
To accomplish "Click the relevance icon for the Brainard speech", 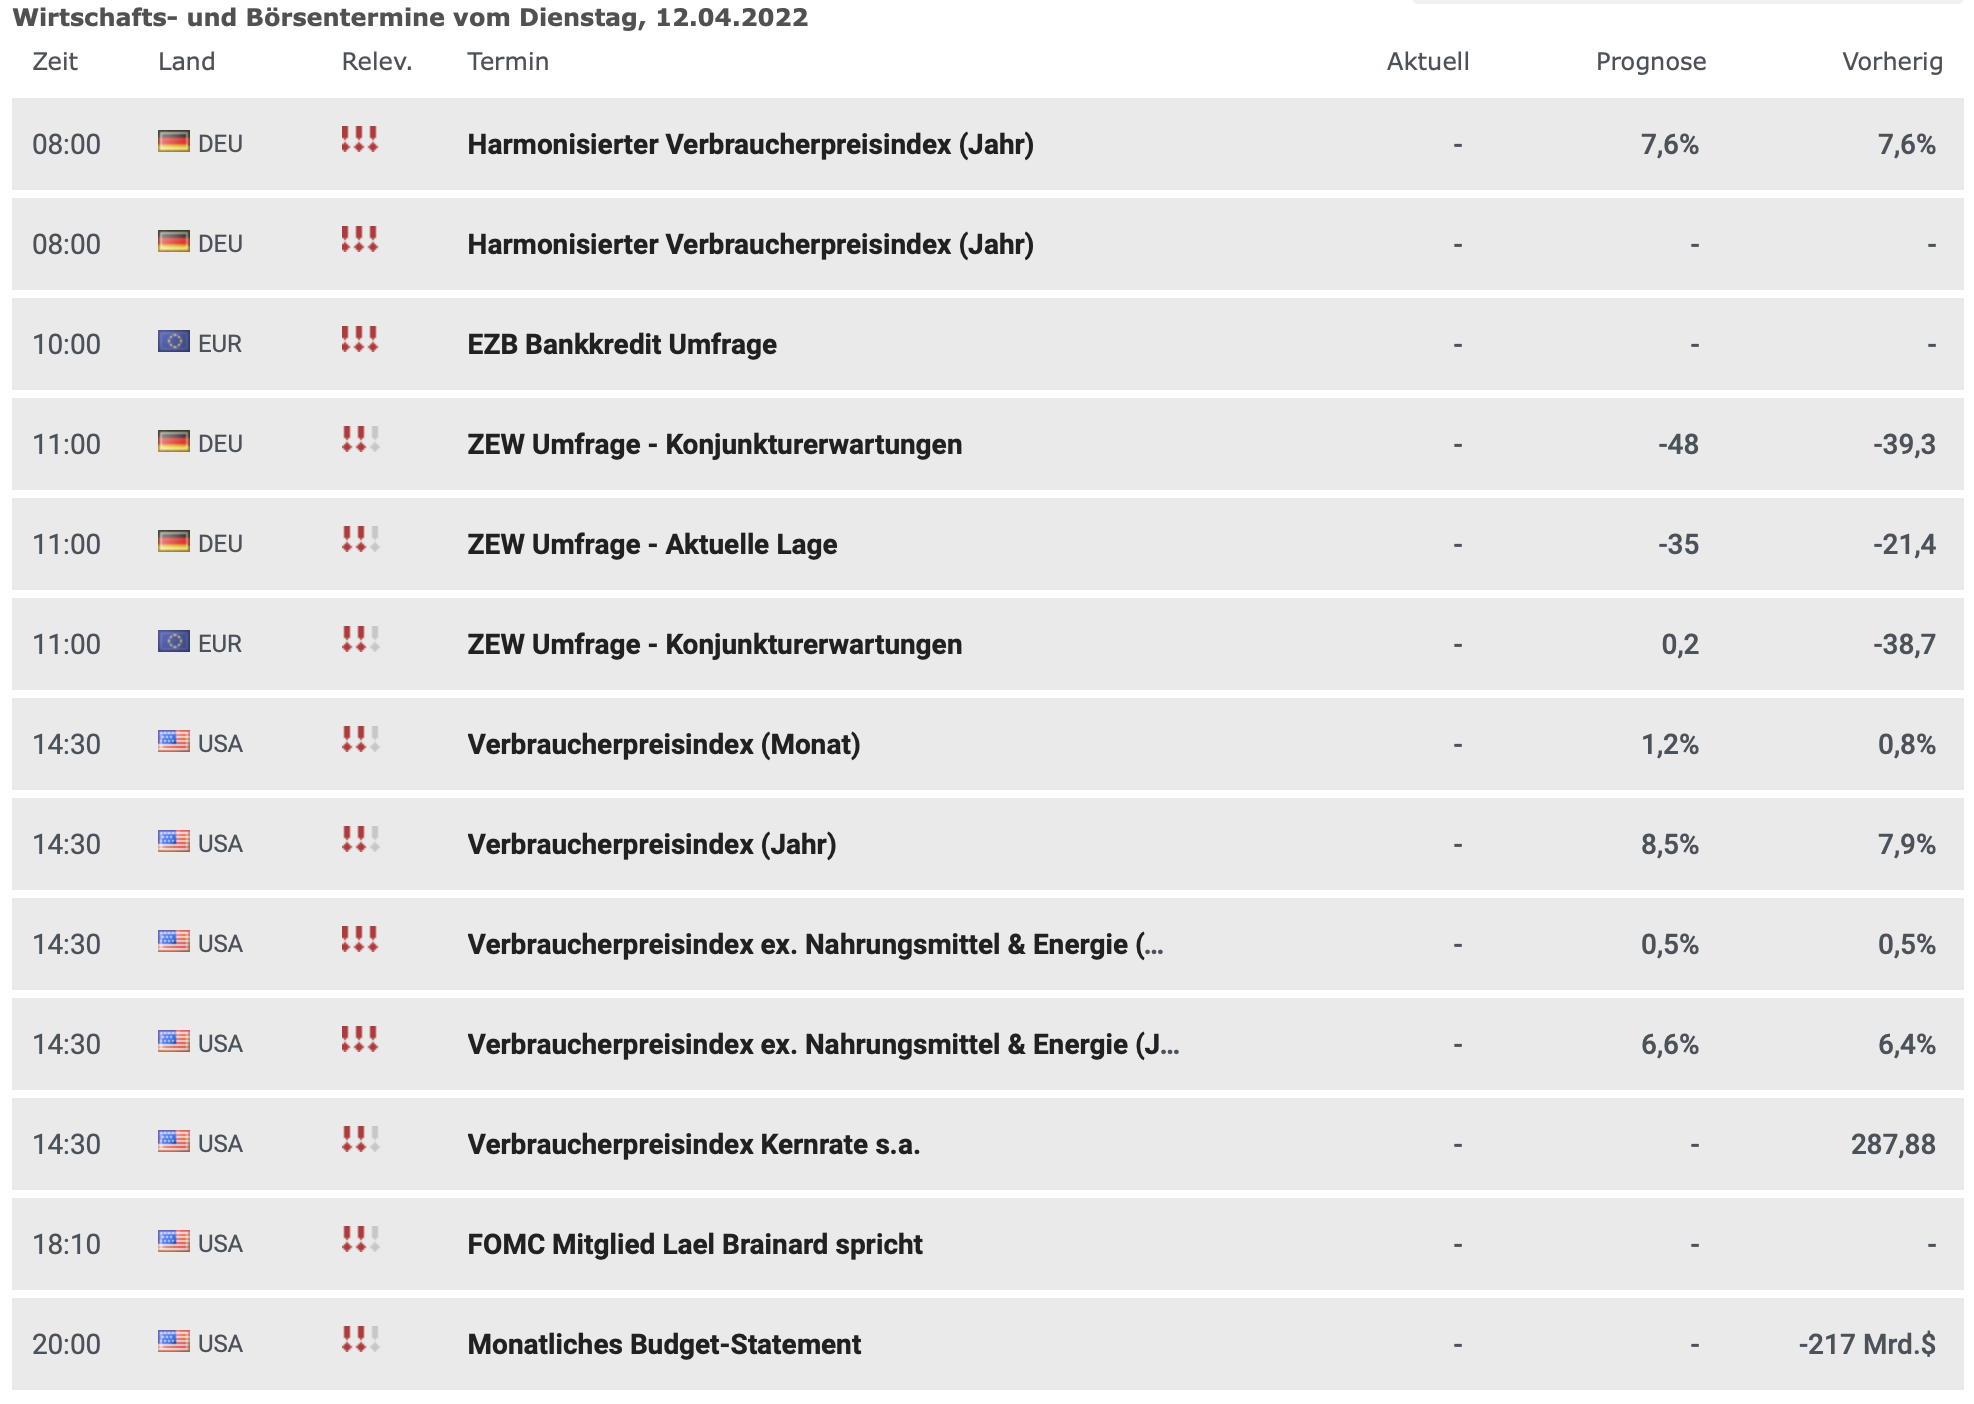I will pos(360,1239).
